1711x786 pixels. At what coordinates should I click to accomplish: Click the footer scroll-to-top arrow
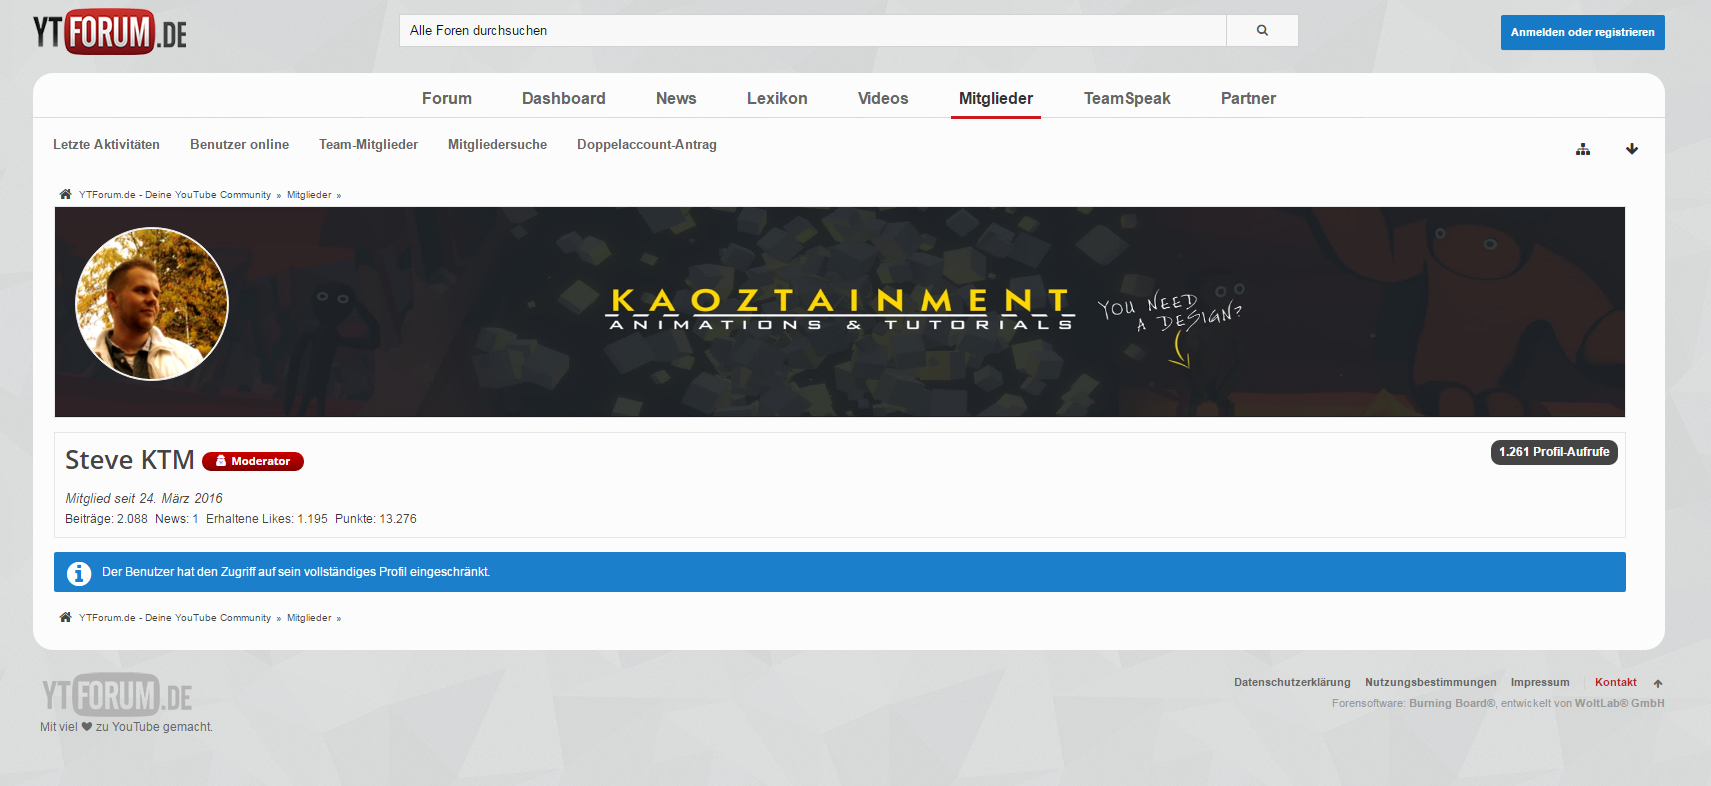coord(1658,683)
